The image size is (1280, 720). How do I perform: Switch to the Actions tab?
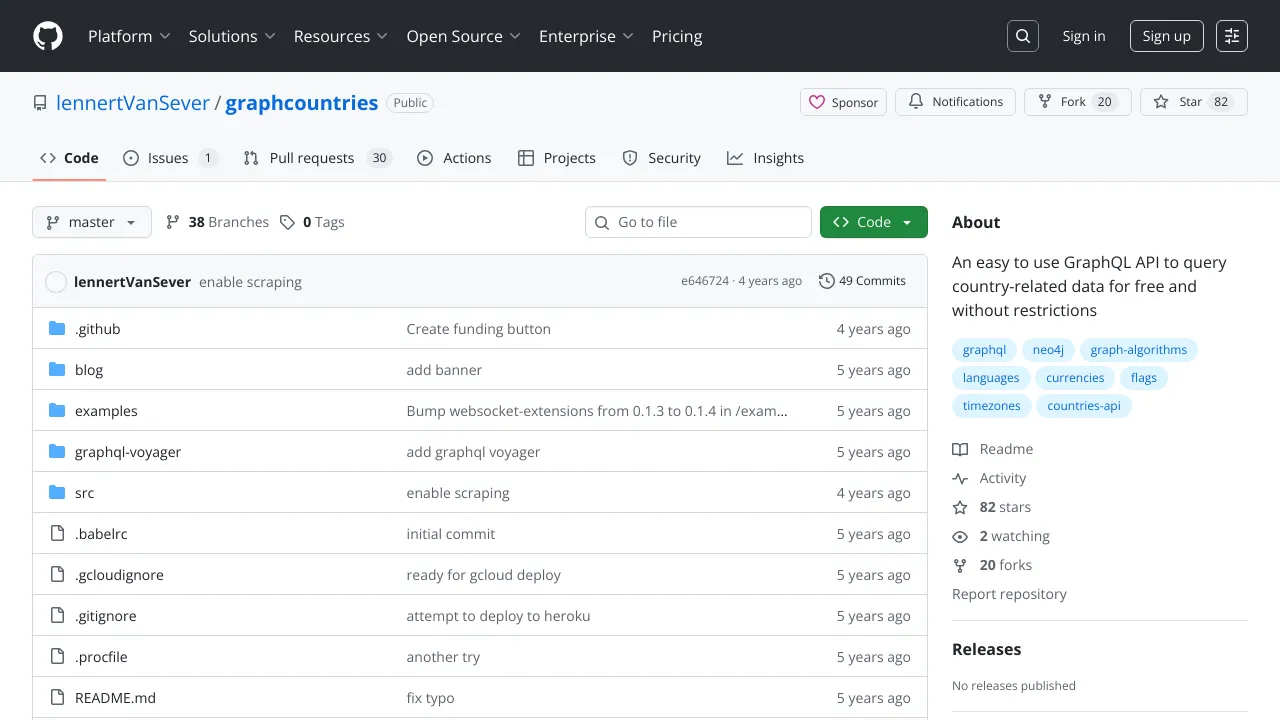[454, 158]
